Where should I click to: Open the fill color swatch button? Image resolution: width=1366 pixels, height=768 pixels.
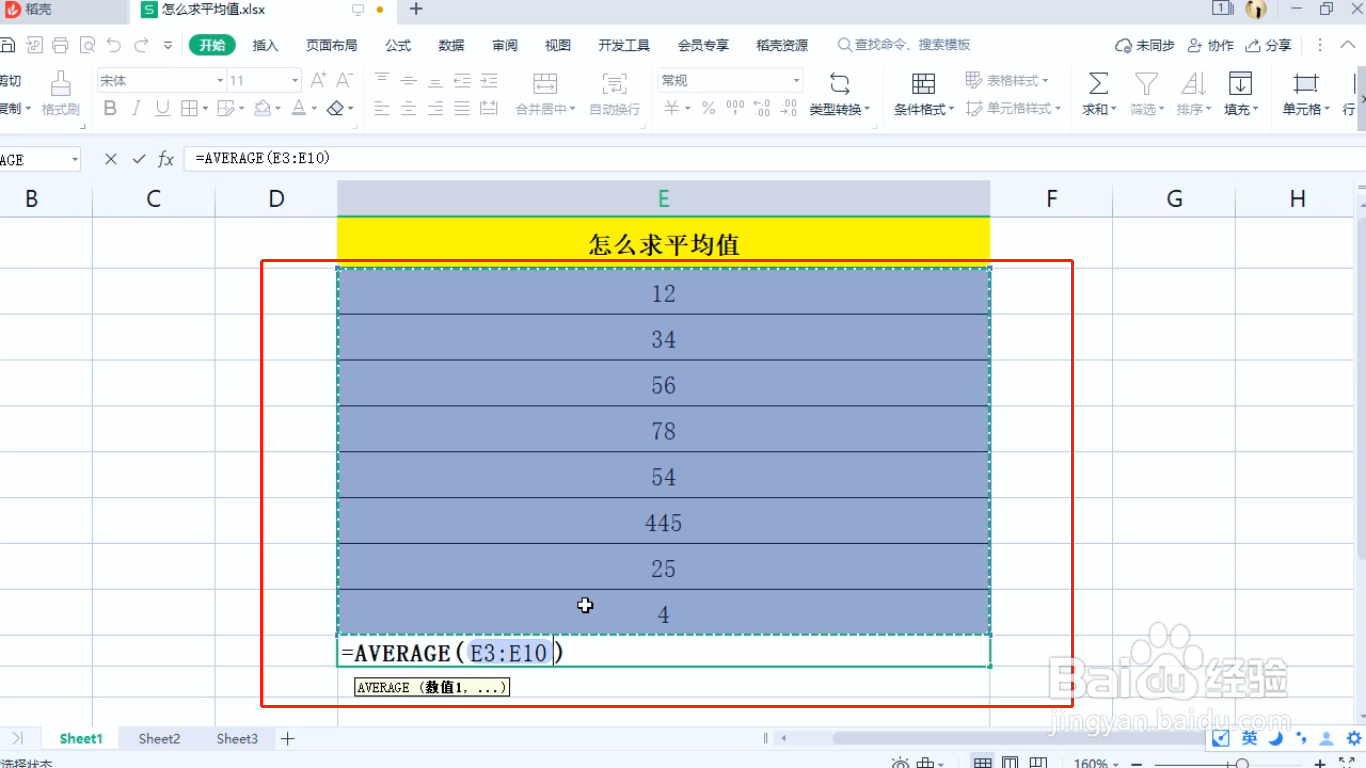click(x=261, y=108)
